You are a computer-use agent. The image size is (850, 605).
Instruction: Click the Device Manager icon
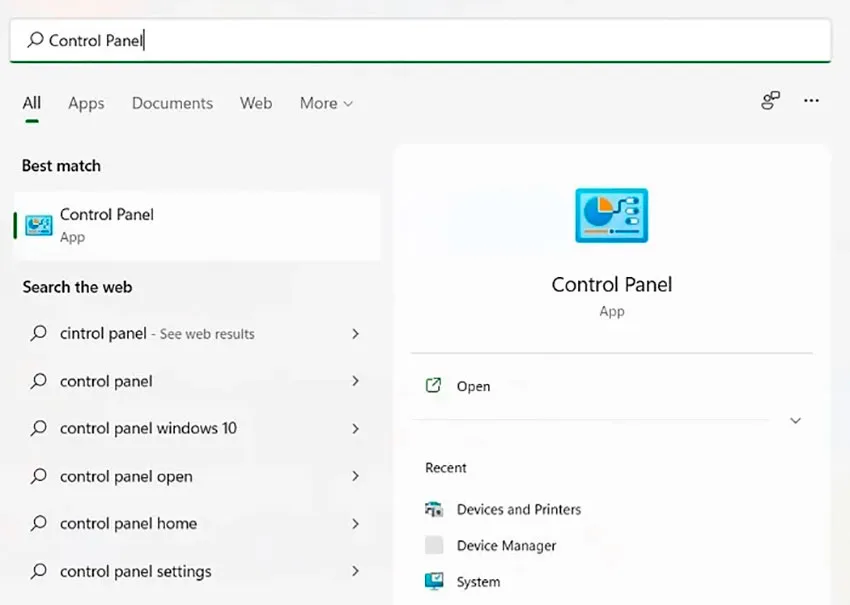pos(434,545)
